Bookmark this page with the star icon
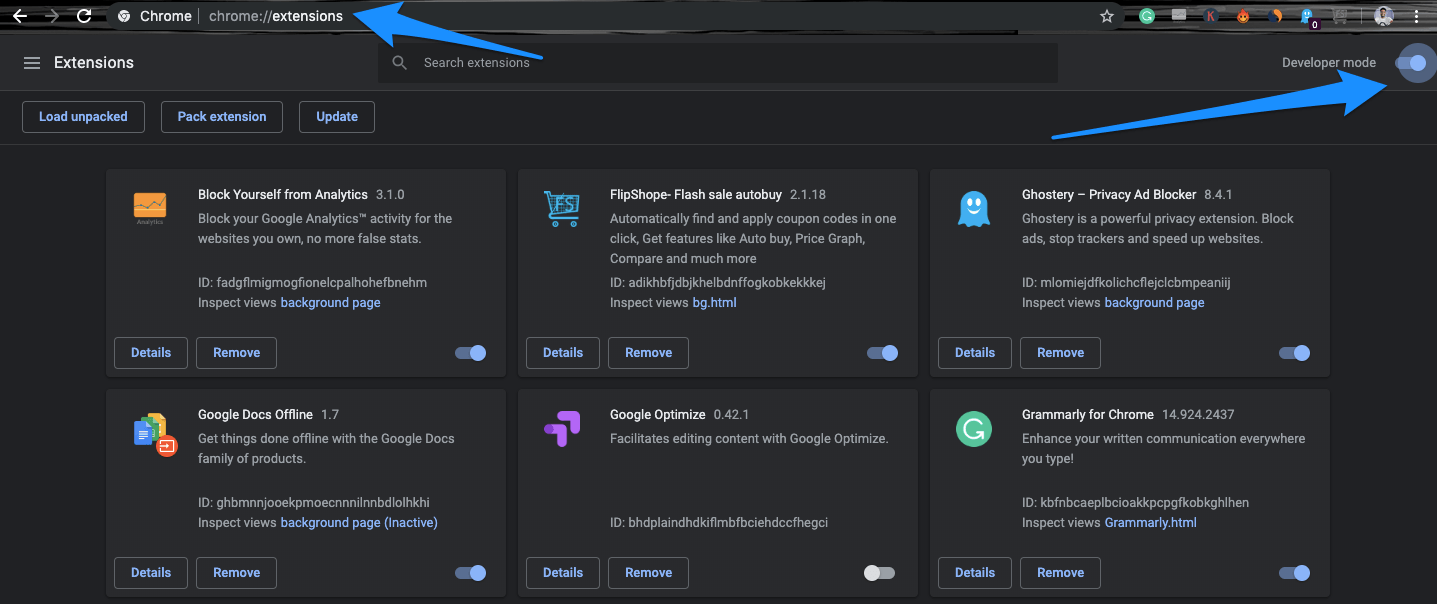The width and height of the screenshot is (1437, 604). [x=1107, y=16]
